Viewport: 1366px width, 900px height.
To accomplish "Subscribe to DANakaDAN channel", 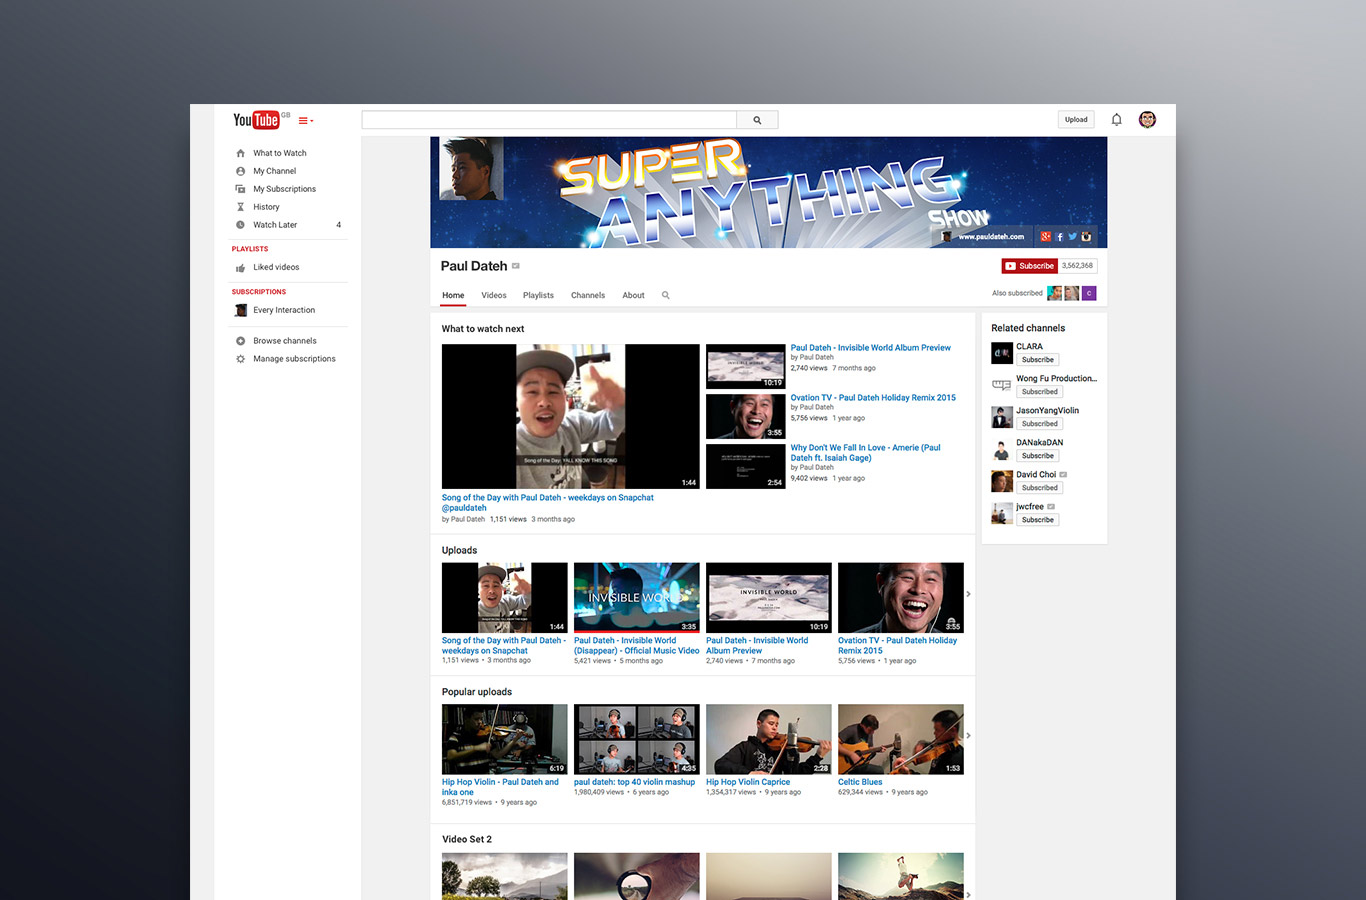I will 1038,456.
